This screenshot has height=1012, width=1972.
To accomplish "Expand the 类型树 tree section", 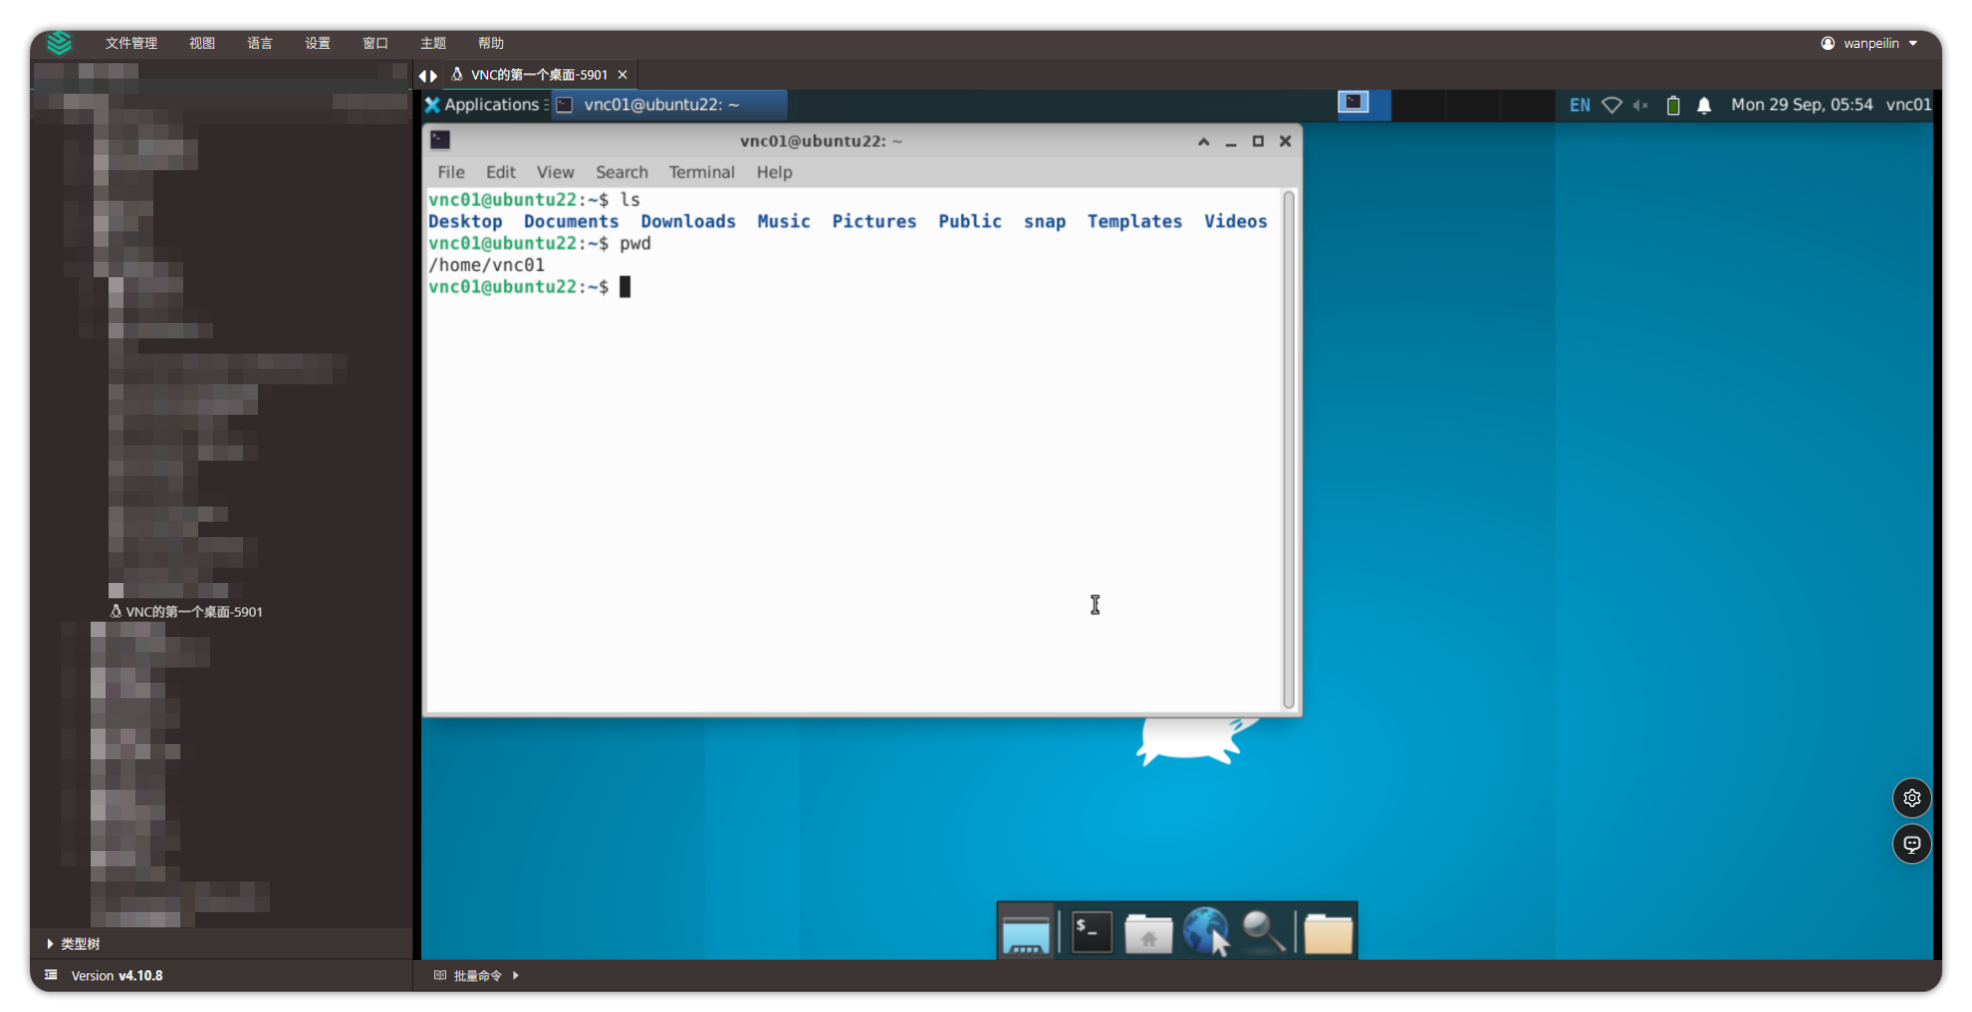I will [50, 943].
